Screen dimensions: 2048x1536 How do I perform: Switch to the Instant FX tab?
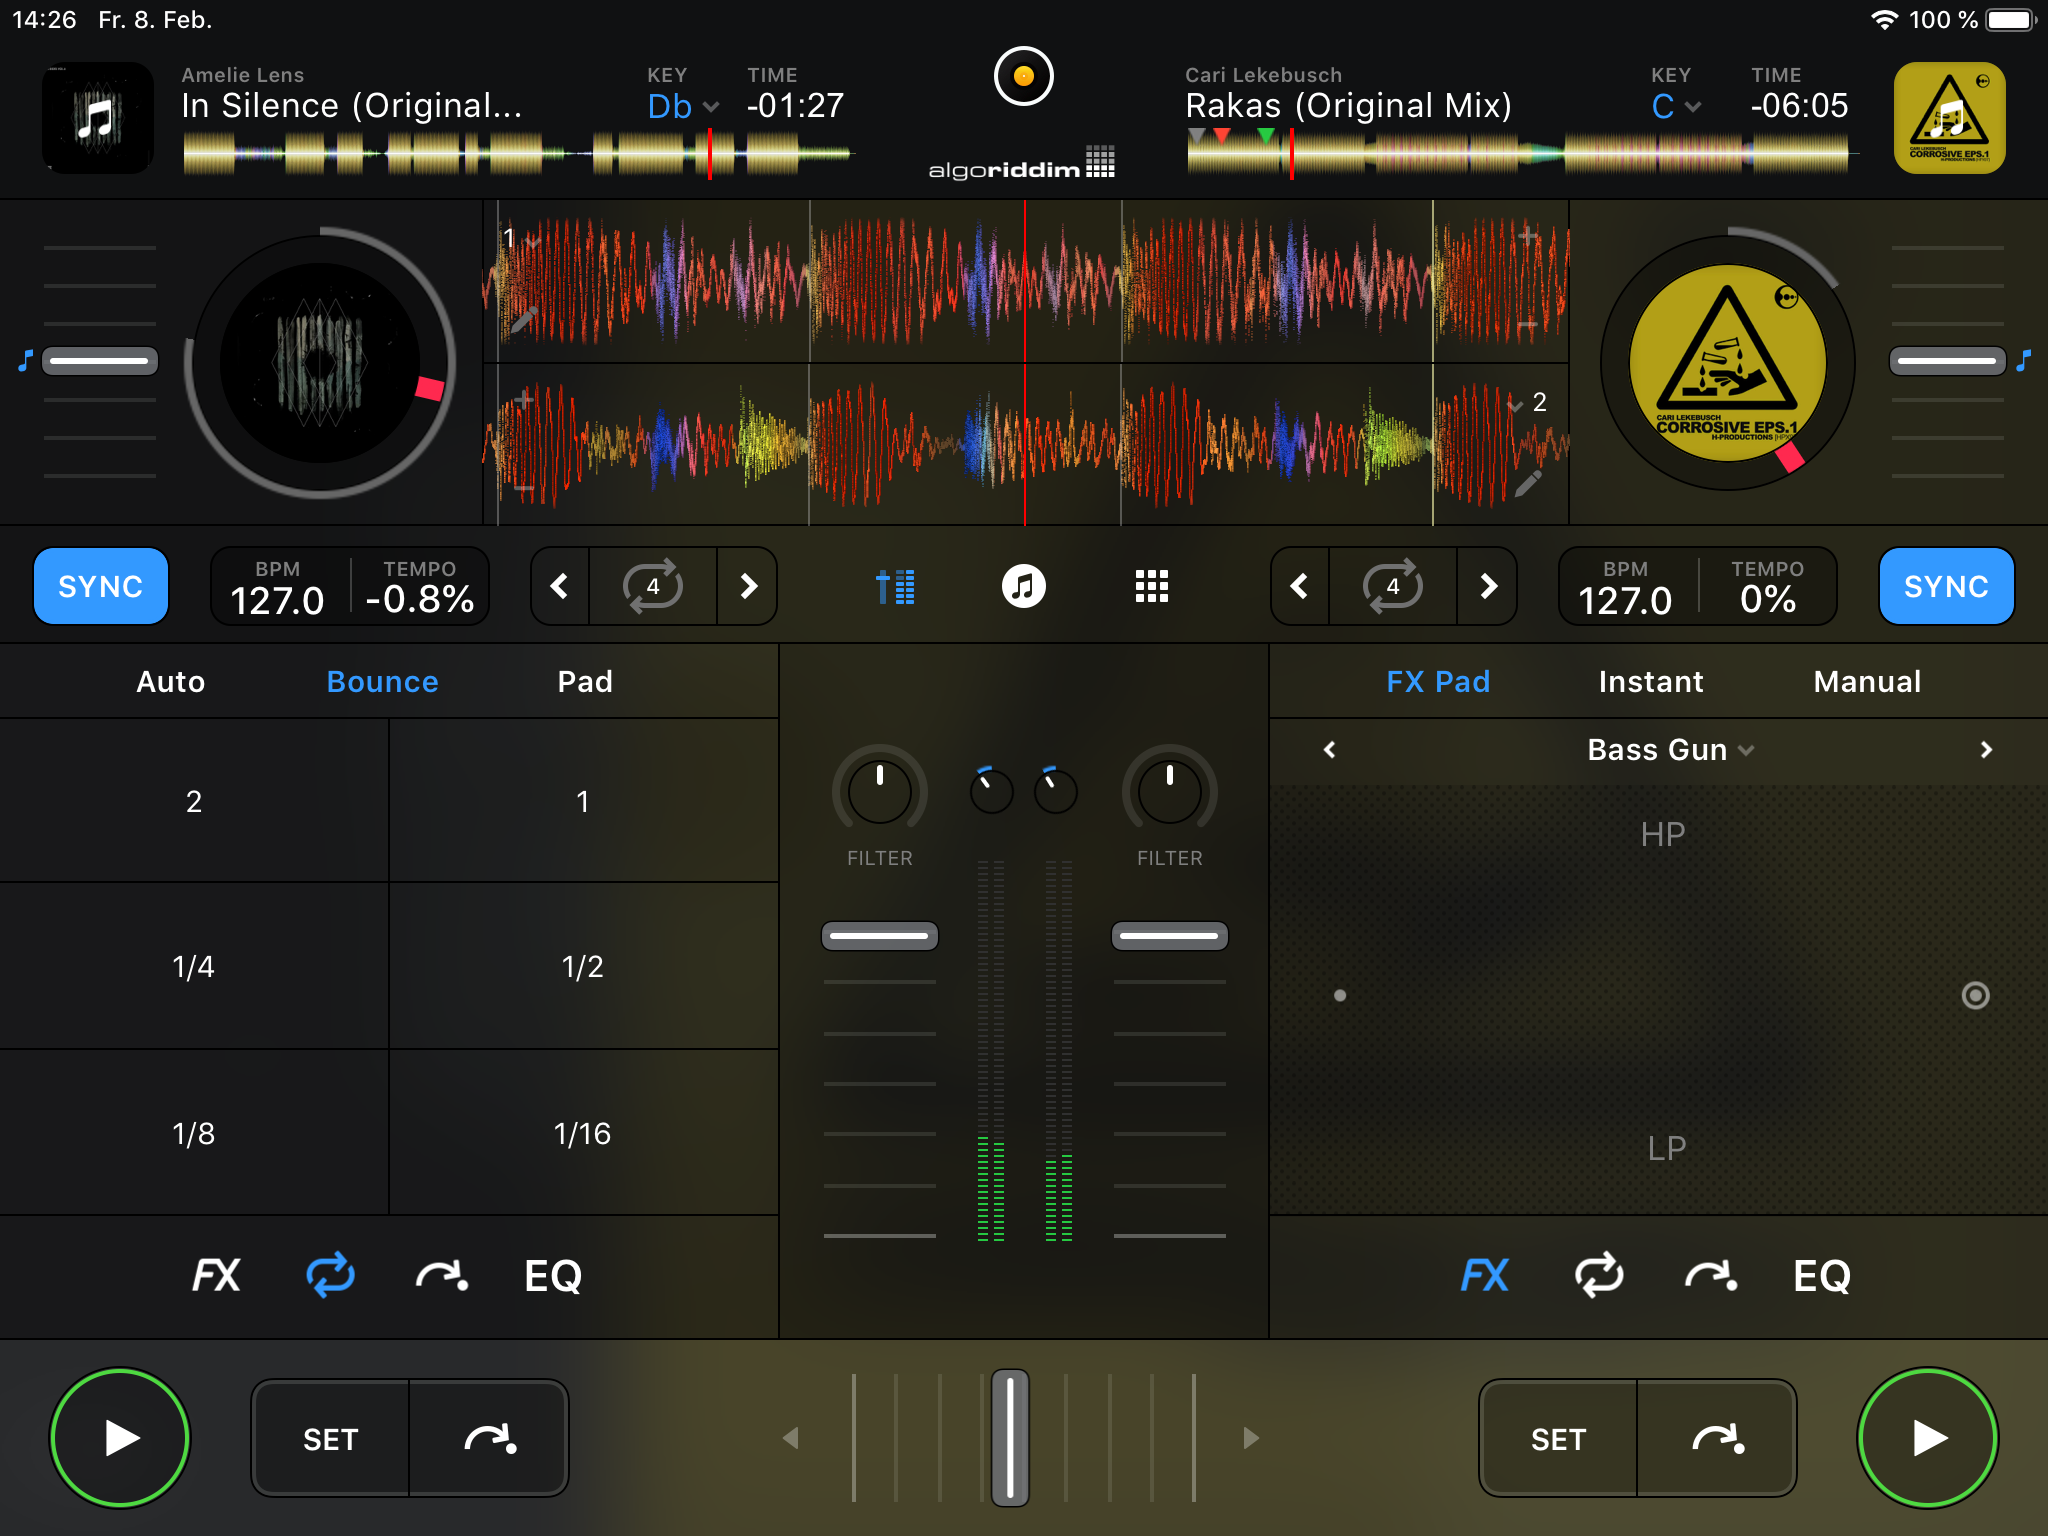1650,682
